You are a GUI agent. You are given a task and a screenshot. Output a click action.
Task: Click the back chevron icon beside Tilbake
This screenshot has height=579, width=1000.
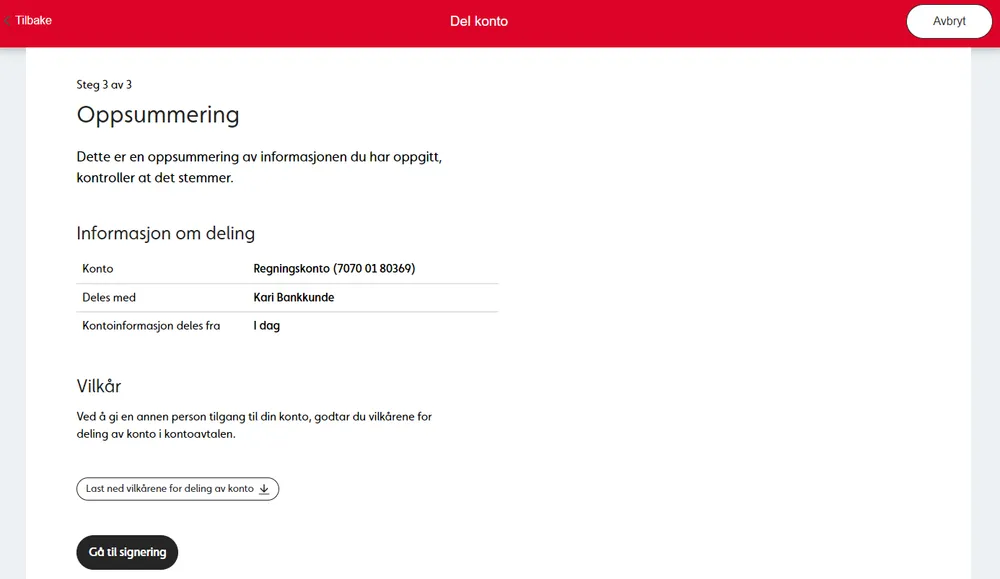coord(7,20)
